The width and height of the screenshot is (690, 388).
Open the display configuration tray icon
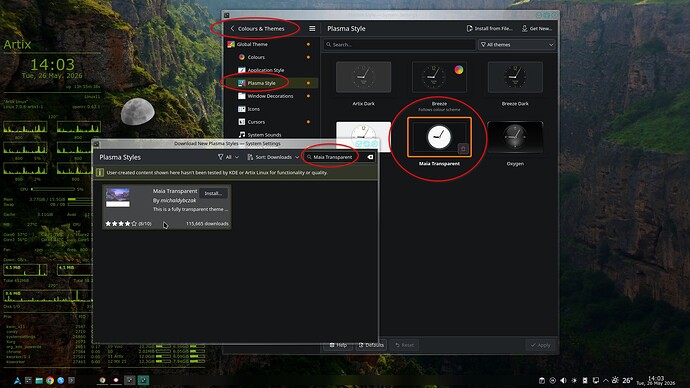(595, 381)
